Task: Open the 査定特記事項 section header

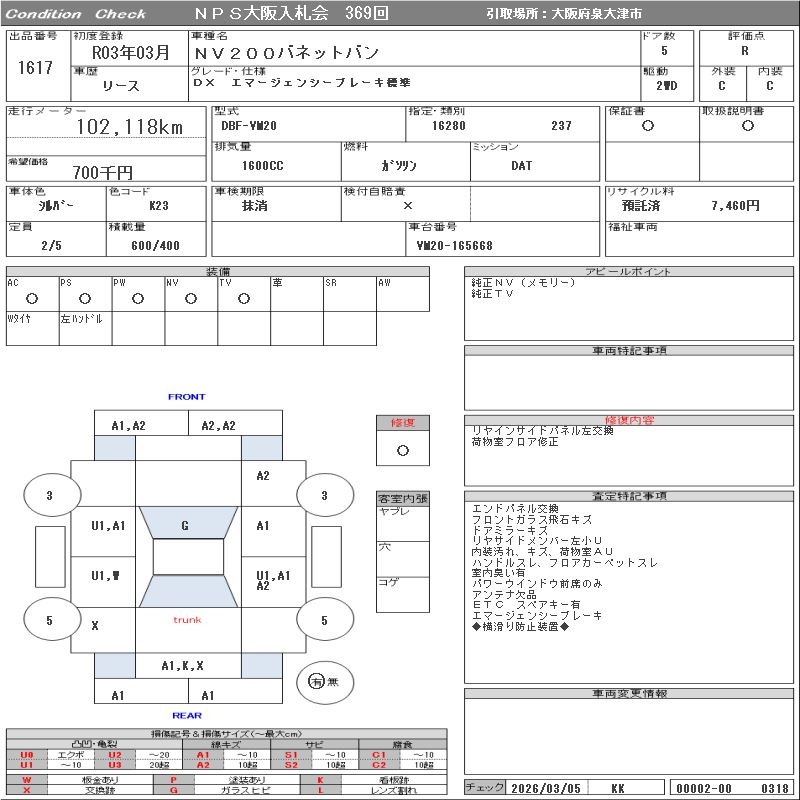Action: [x=630, y=496]
